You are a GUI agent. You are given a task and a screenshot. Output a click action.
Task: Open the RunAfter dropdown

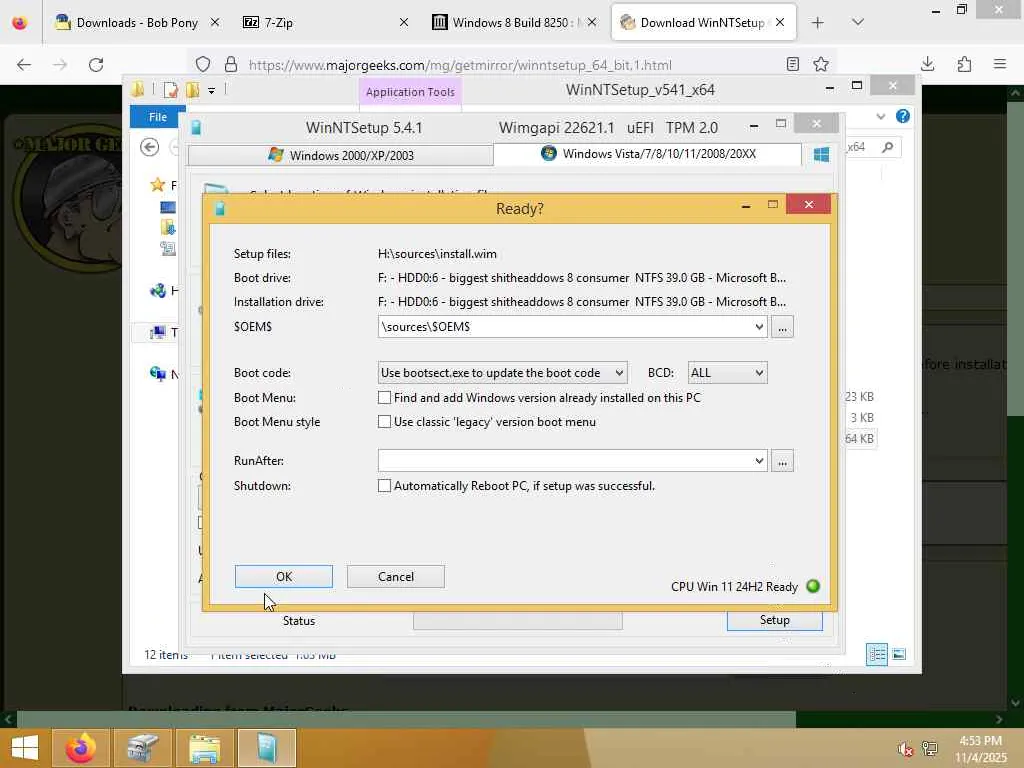(x=758, y=460)
